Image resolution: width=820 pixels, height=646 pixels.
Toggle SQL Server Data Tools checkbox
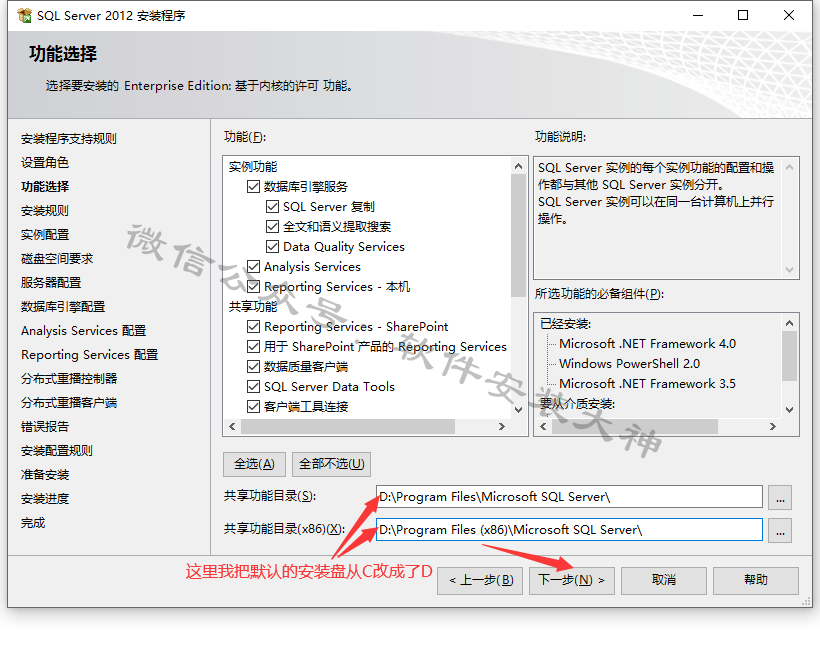coord(253,387)
